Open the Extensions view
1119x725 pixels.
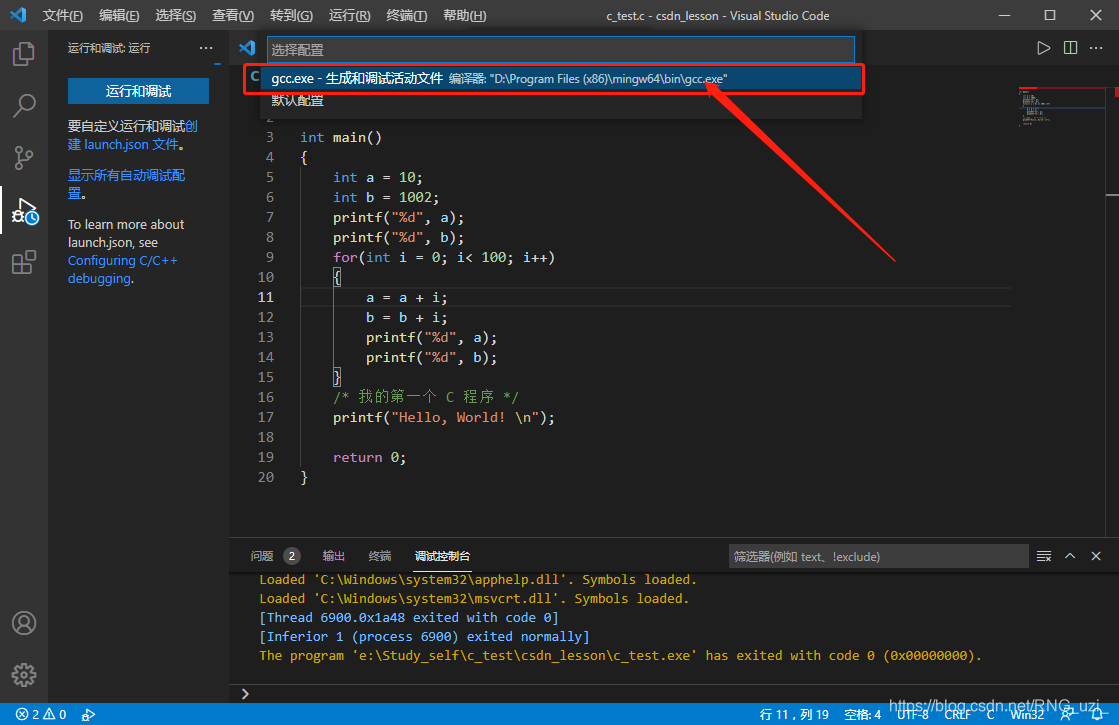[24, 262]
